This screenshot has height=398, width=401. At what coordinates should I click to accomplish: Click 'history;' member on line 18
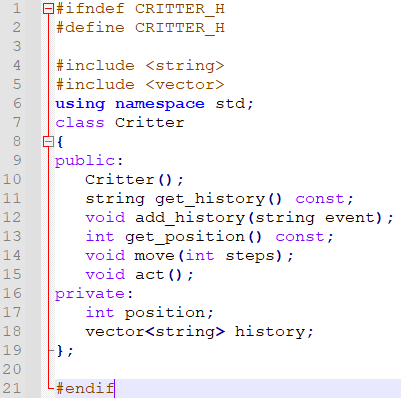click(x=274, y=332)
